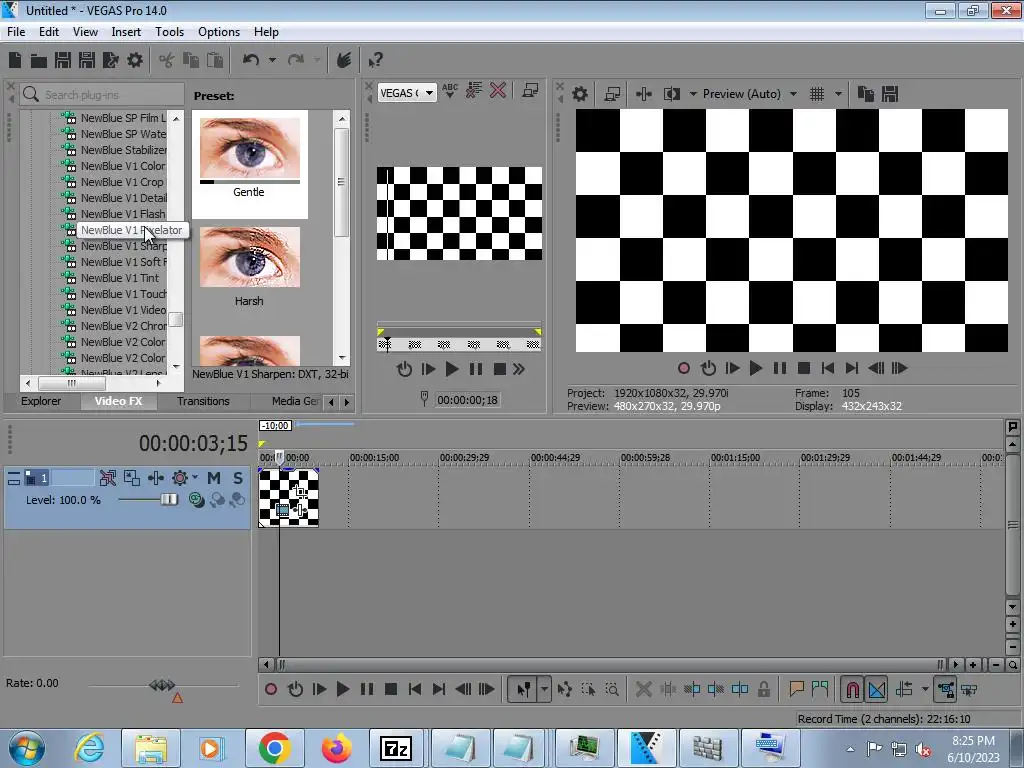The height and width of the screenshot is (768, 1024).
Task: Play the timeline from main transport
Action: tap(342, 690)
